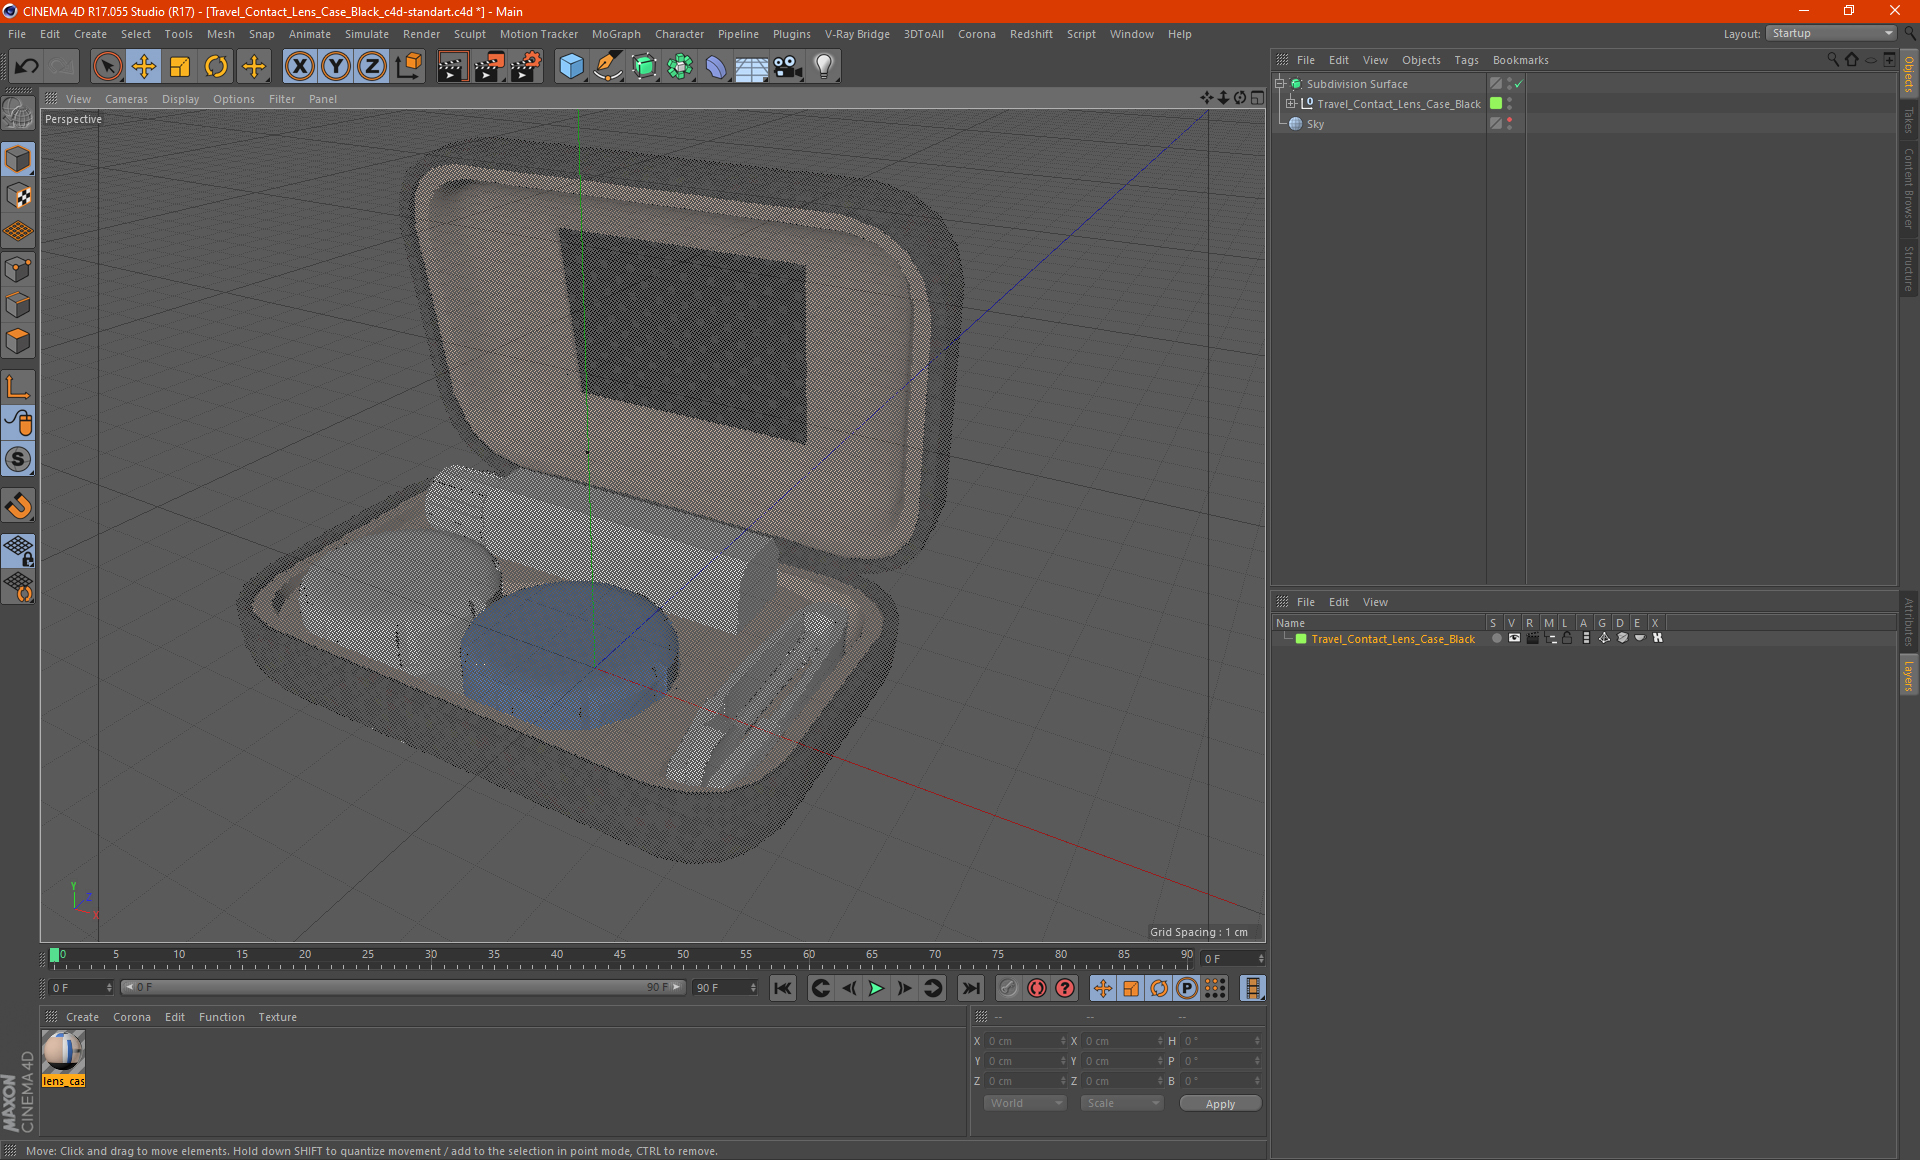The width and height of the screenshot is (1920, 1160).
Task: Go to start of animation
Action: coord(782,988)
